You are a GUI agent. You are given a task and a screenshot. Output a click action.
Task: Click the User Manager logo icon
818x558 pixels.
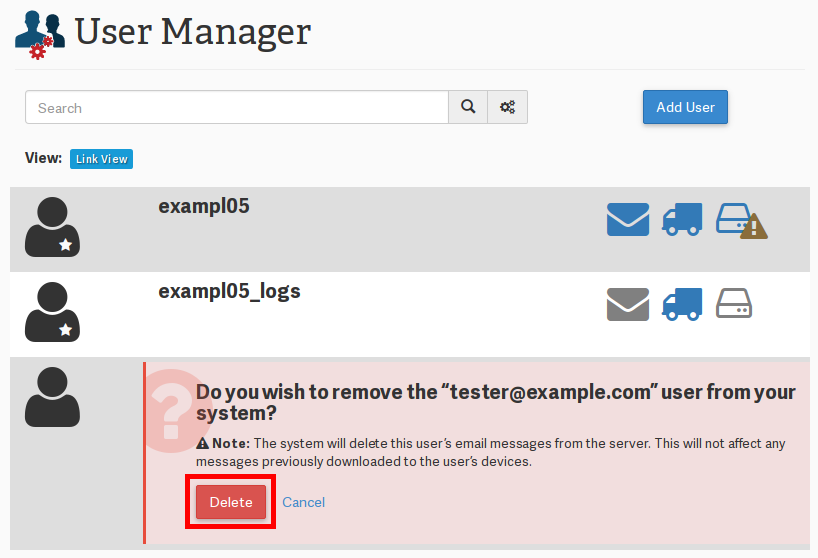pyautogui.click(x=40, y=35)
